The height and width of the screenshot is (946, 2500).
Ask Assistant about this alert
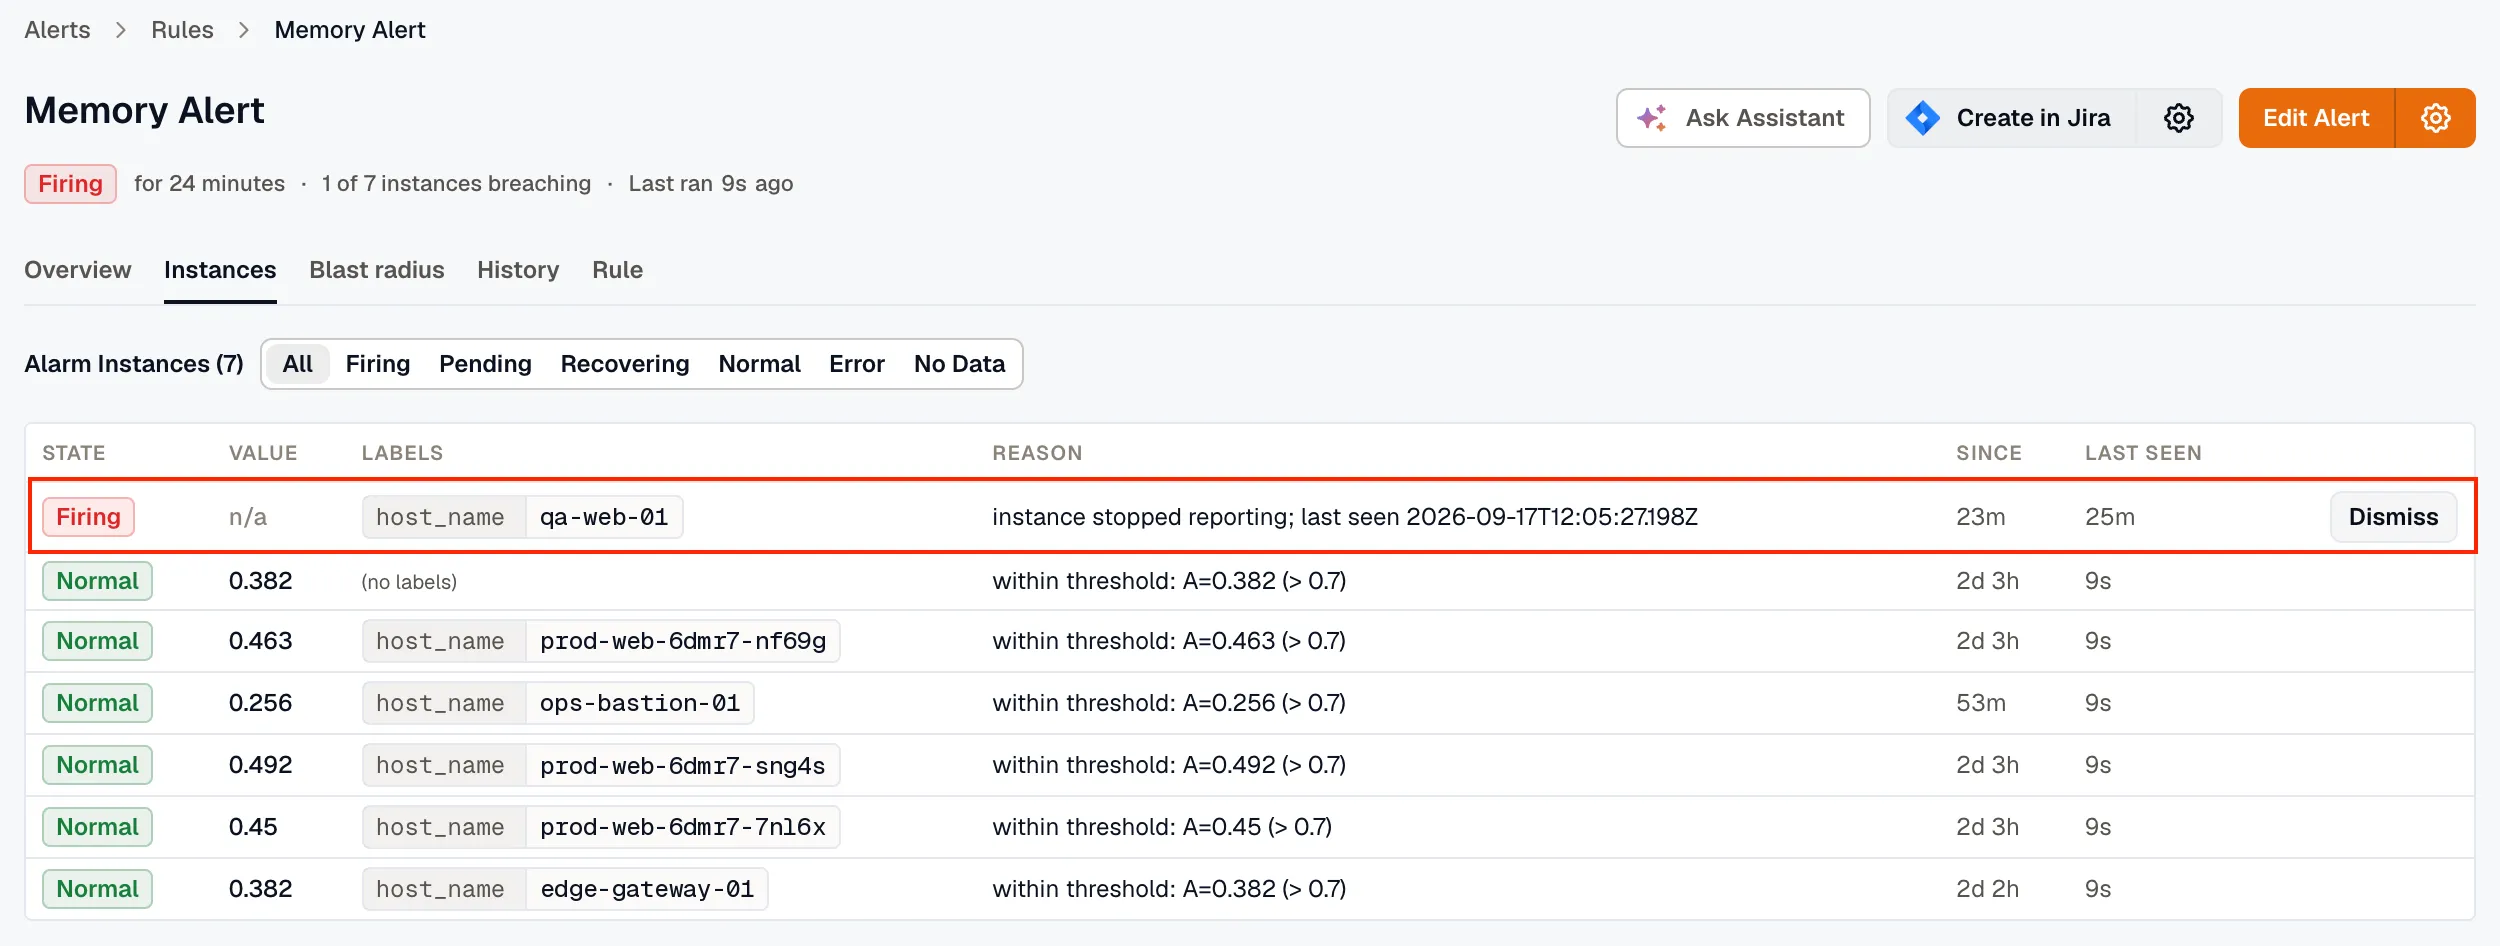[1743, 118]
